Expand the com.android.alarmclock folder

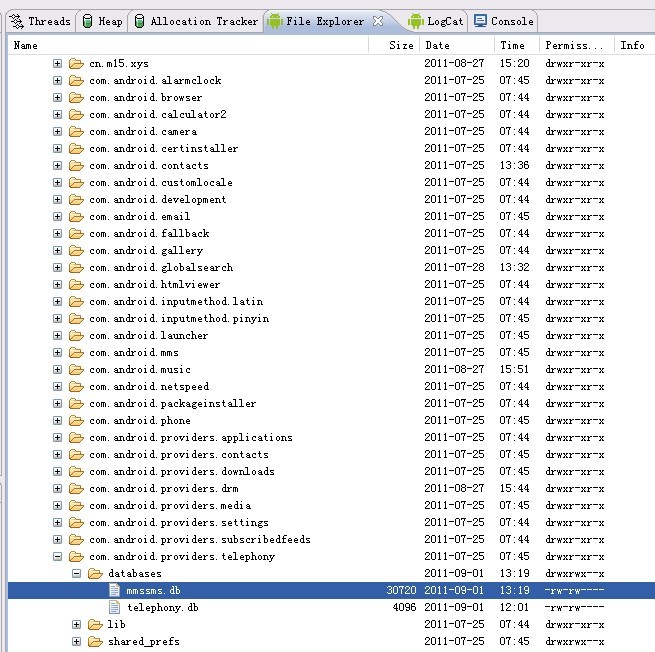click(x=58, y=80)
